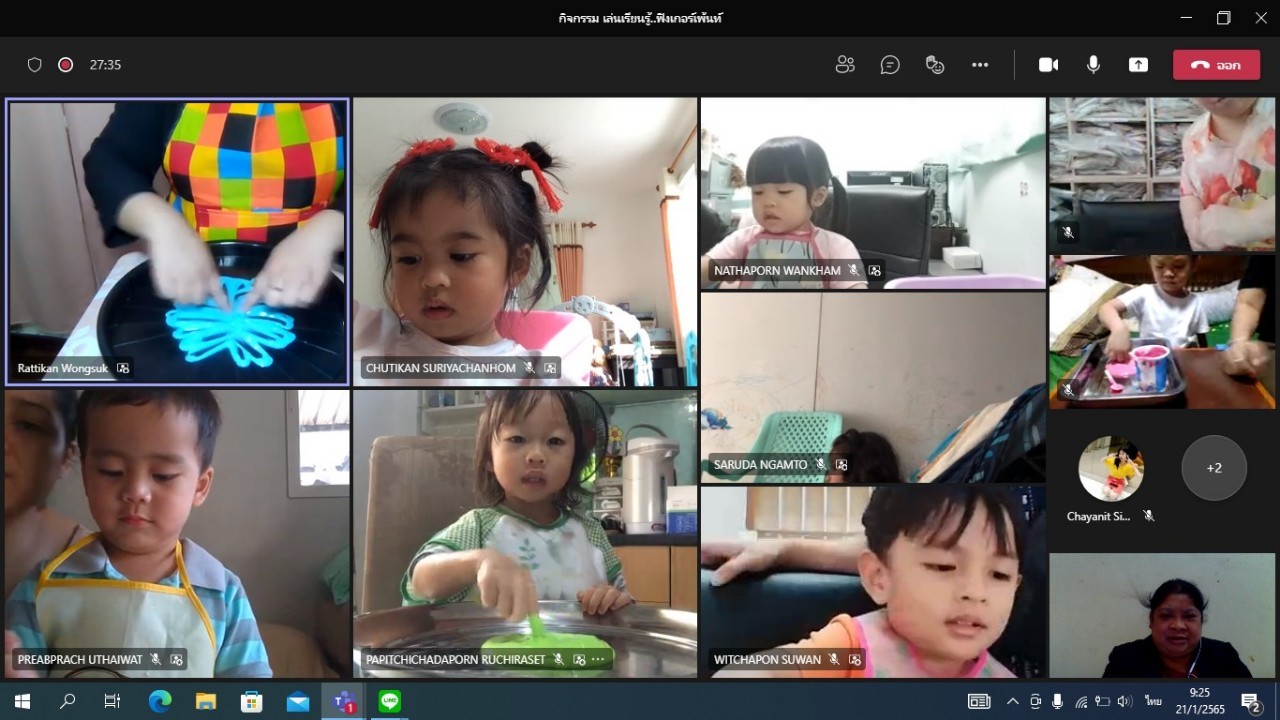Show hidden system tray icons
Viewport: 1280px width, 720px height.
tap(1012, 702)
